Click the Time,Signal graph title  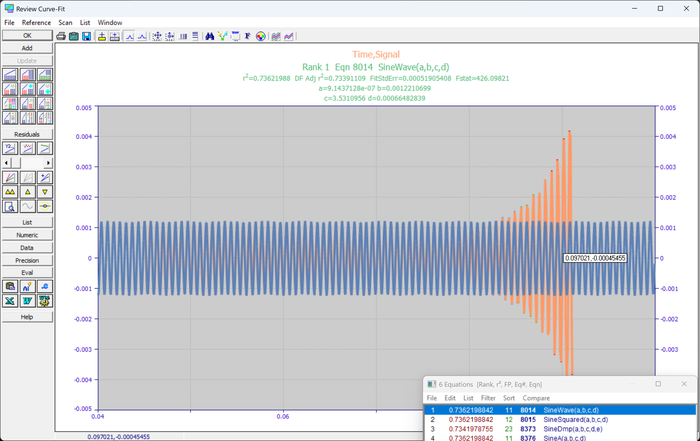[376, 54]
